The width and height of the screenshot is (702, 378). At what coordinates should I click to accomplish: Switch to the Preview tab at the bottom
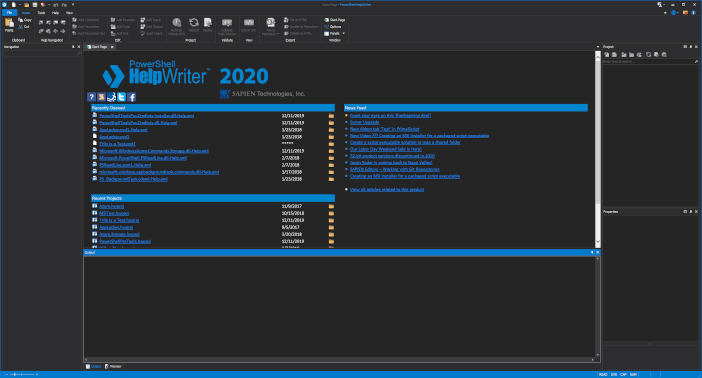pyautogui.click(x=113, y=366)
